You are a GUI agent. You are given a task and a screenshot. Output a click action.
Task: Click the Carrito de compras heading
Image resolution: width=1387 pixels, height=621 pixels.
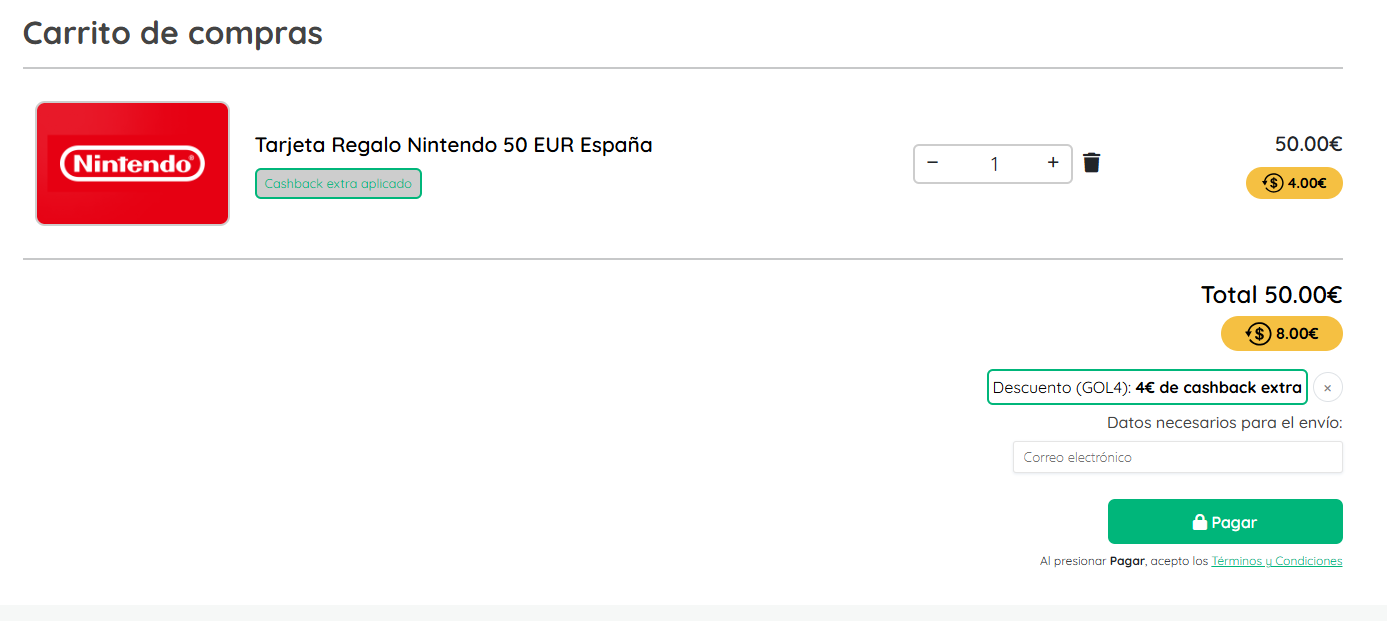point(173,33)
